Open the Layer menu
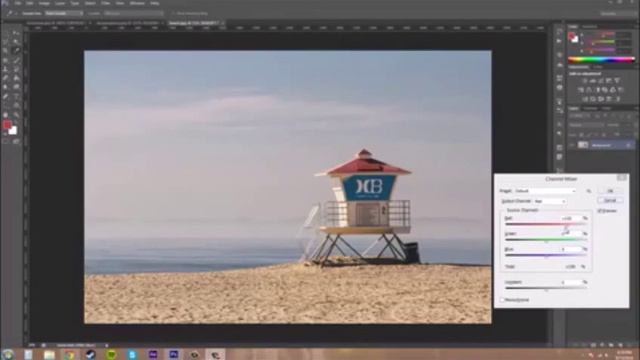The height and width of the screenshot is (360, 640). (60, 3)
